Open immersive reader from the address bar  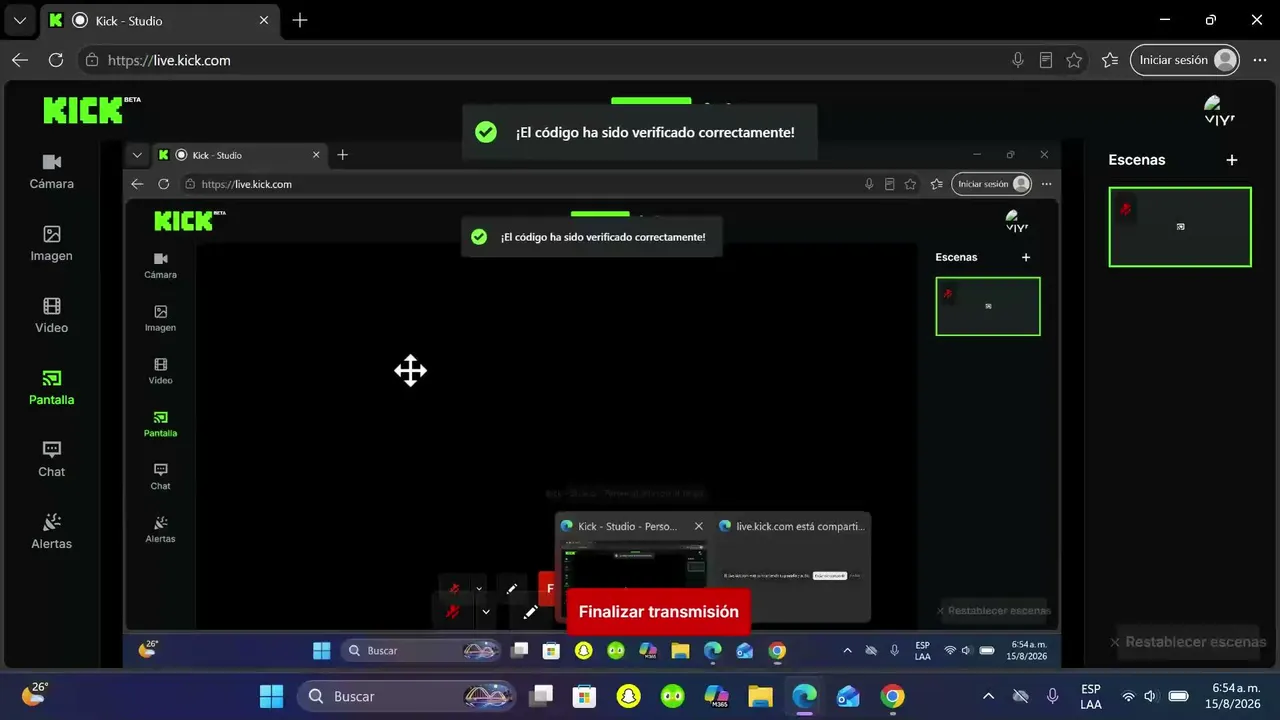pos(1046,60)
